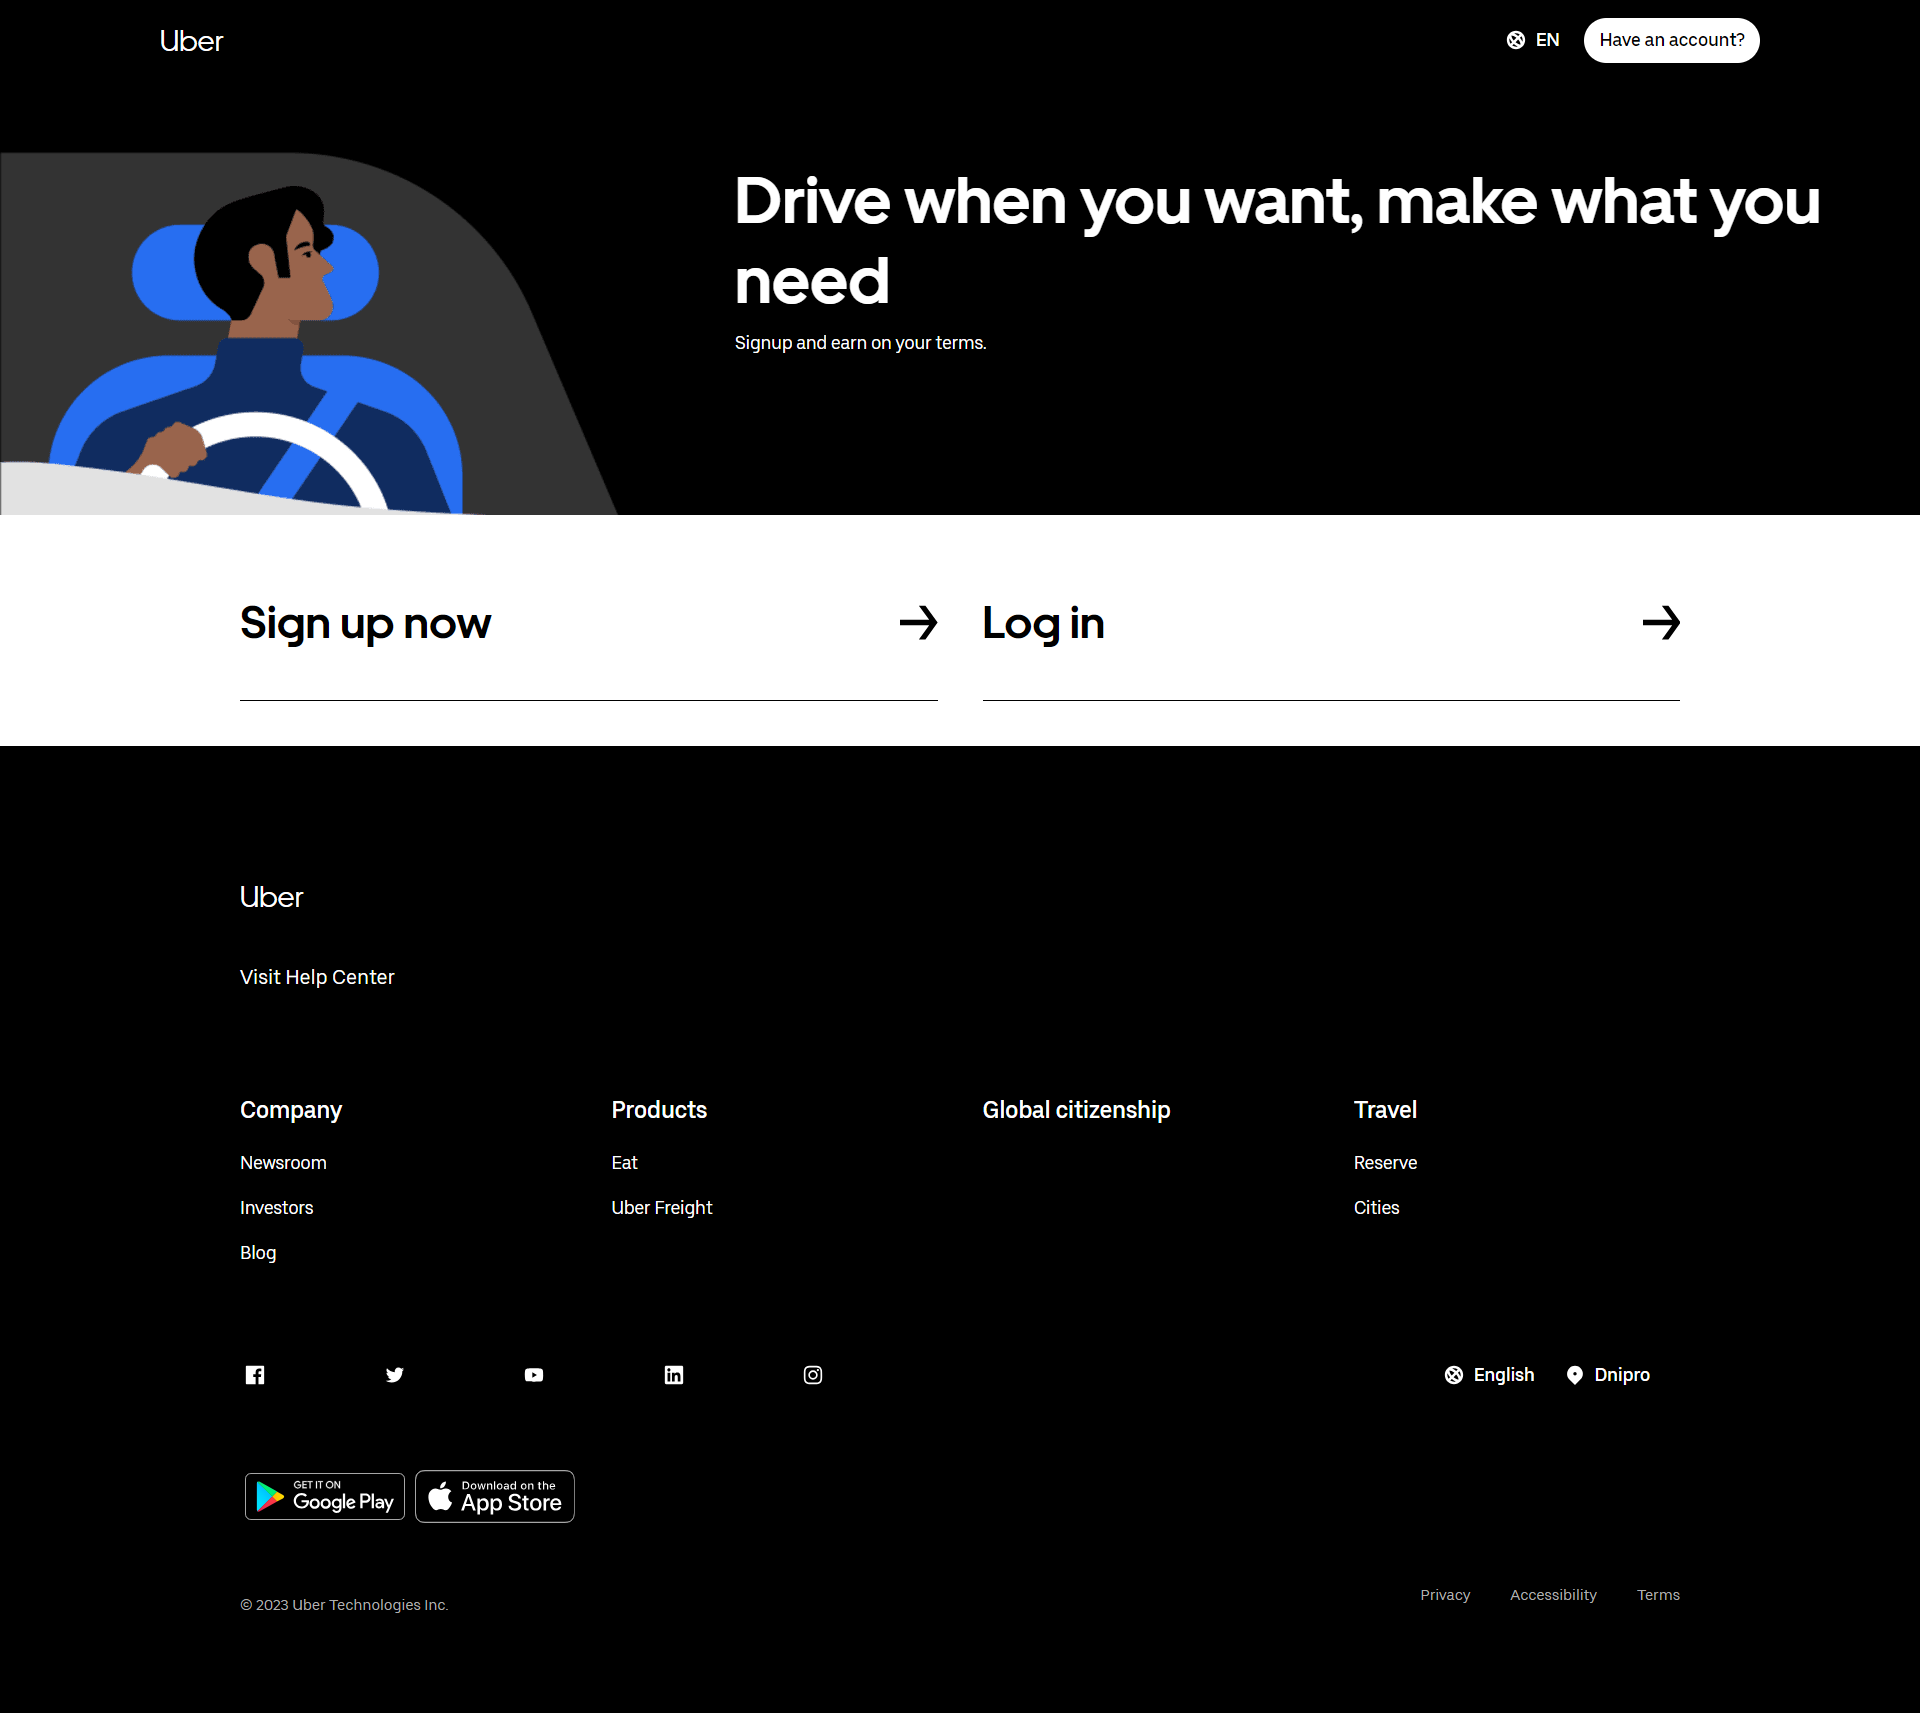Click the YouTube icon in footer
1920x1713 pixels.
click(534, 1374)
